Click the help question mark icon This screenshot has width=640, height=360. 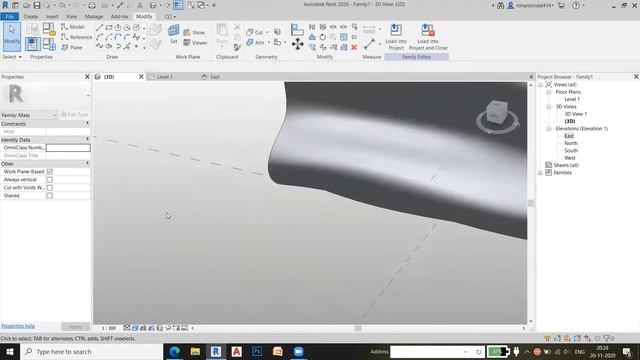click(576, 5)
